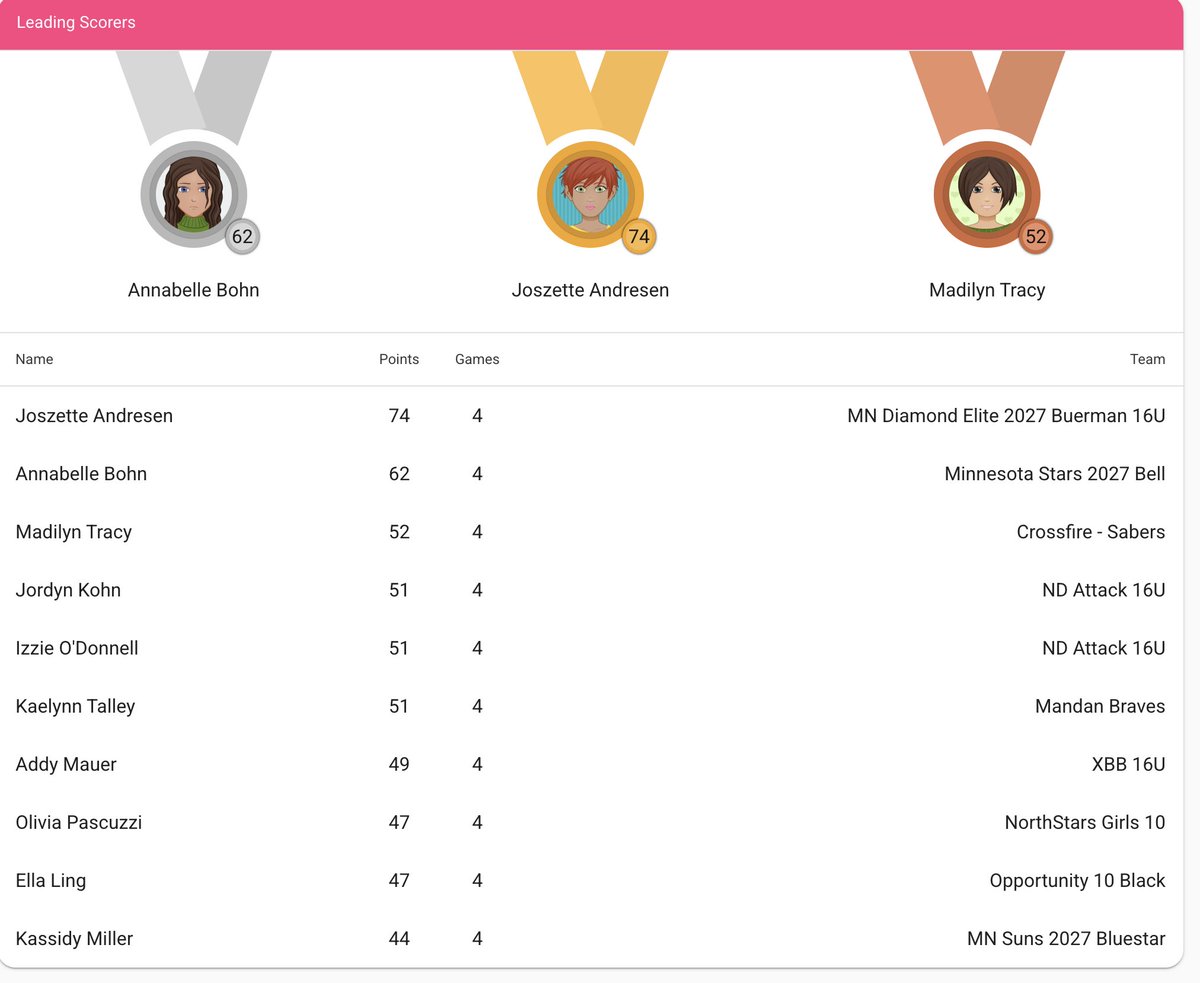Select the name Madilyn Tracy under the bronze medal
The height and width of the screenshot is (983, 1200).
click(x=987, y=290)
